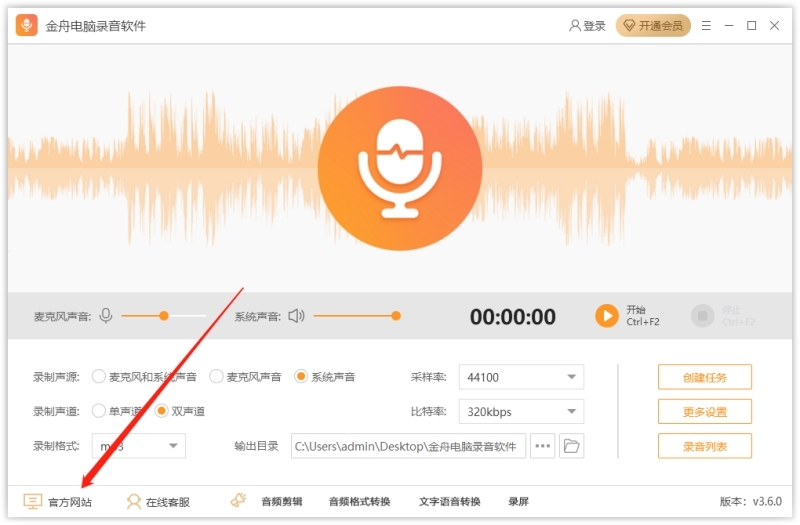The height and width of the screenshot is (525, 800).
Task: Open the 在线客服 link
Action: pos(168,502)
